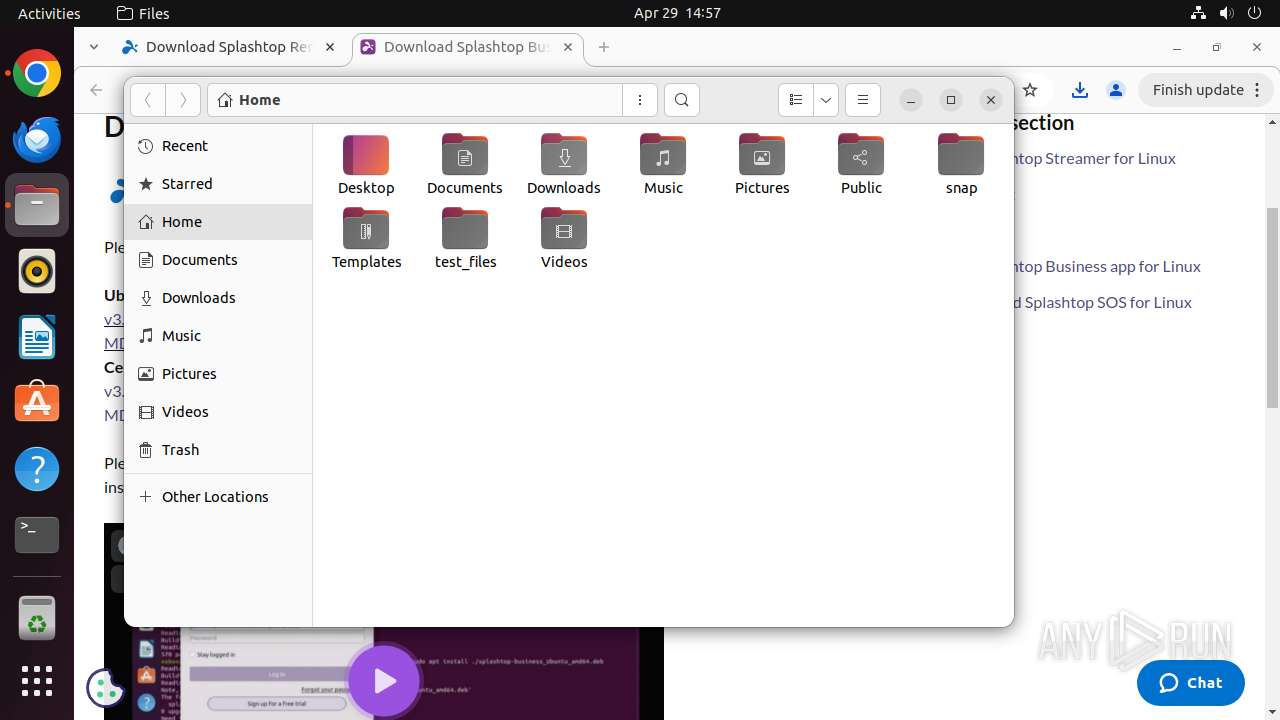Close the Splashtop Business Chrome tab
The width and height of the screenshot is (1280, 720).
coord(568,47)
